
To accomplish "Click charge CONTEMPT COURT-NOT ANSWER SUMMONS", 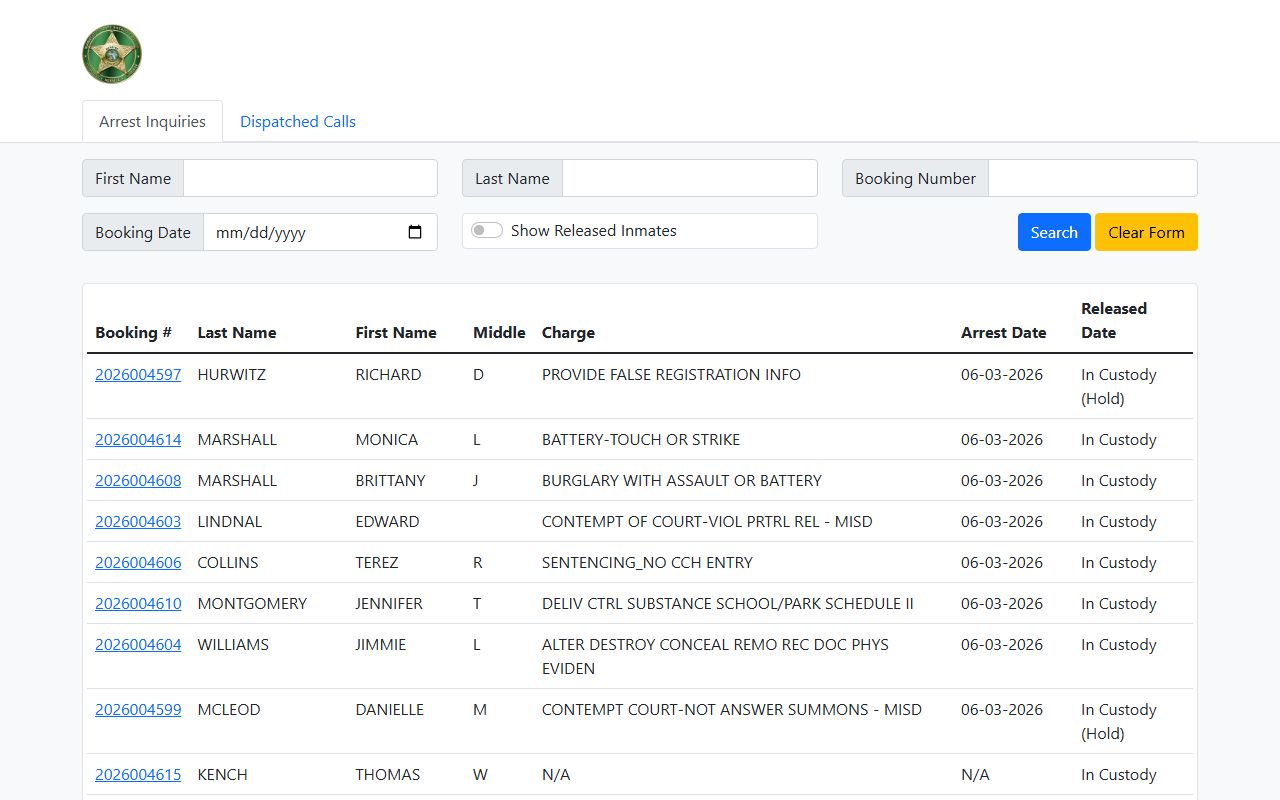I will [732, 709].
